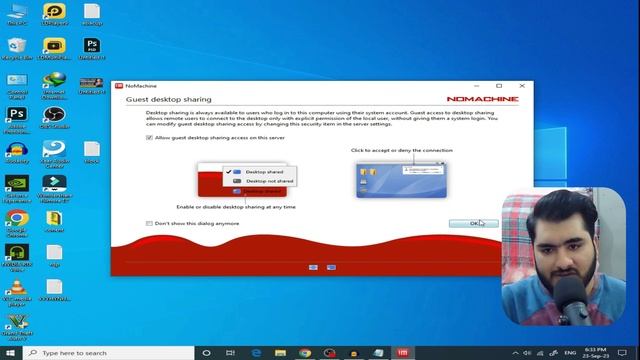Image resolution: width=640 pixels, height=360 pixels.
Task: Open the blue swirl cleaner desktop shortcut
Action: tap(54, 154)
